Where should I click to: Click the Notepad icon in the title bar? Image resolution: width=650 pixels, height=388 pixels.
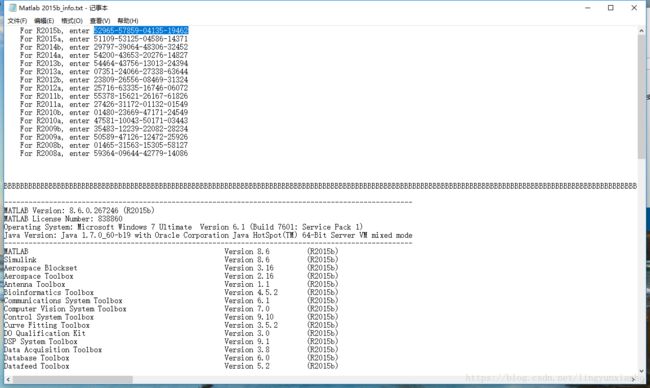pos(12,8)
